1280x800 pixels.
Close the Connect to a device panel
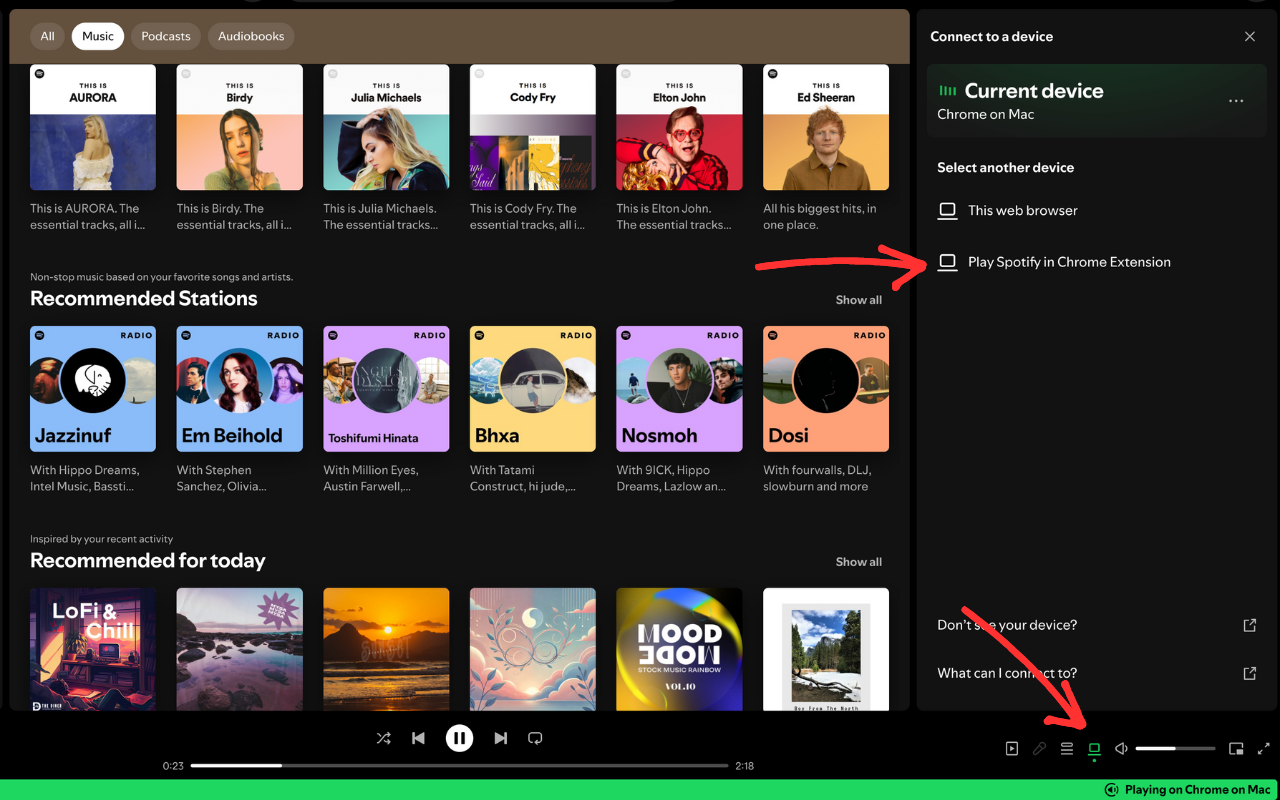tap(1250, 36)
